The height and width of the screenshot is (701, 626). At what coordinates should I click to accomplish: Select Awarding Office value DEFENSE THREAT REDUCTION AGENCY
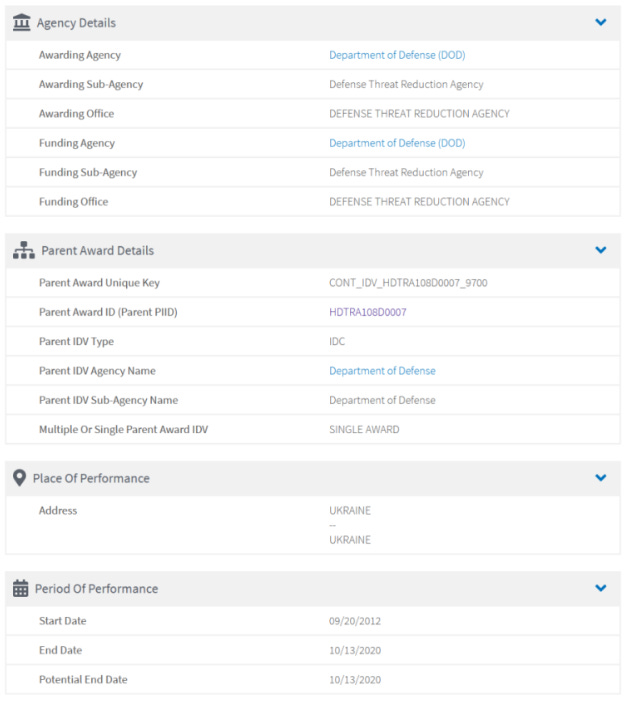pyautogui.click(x=419, y=114)
